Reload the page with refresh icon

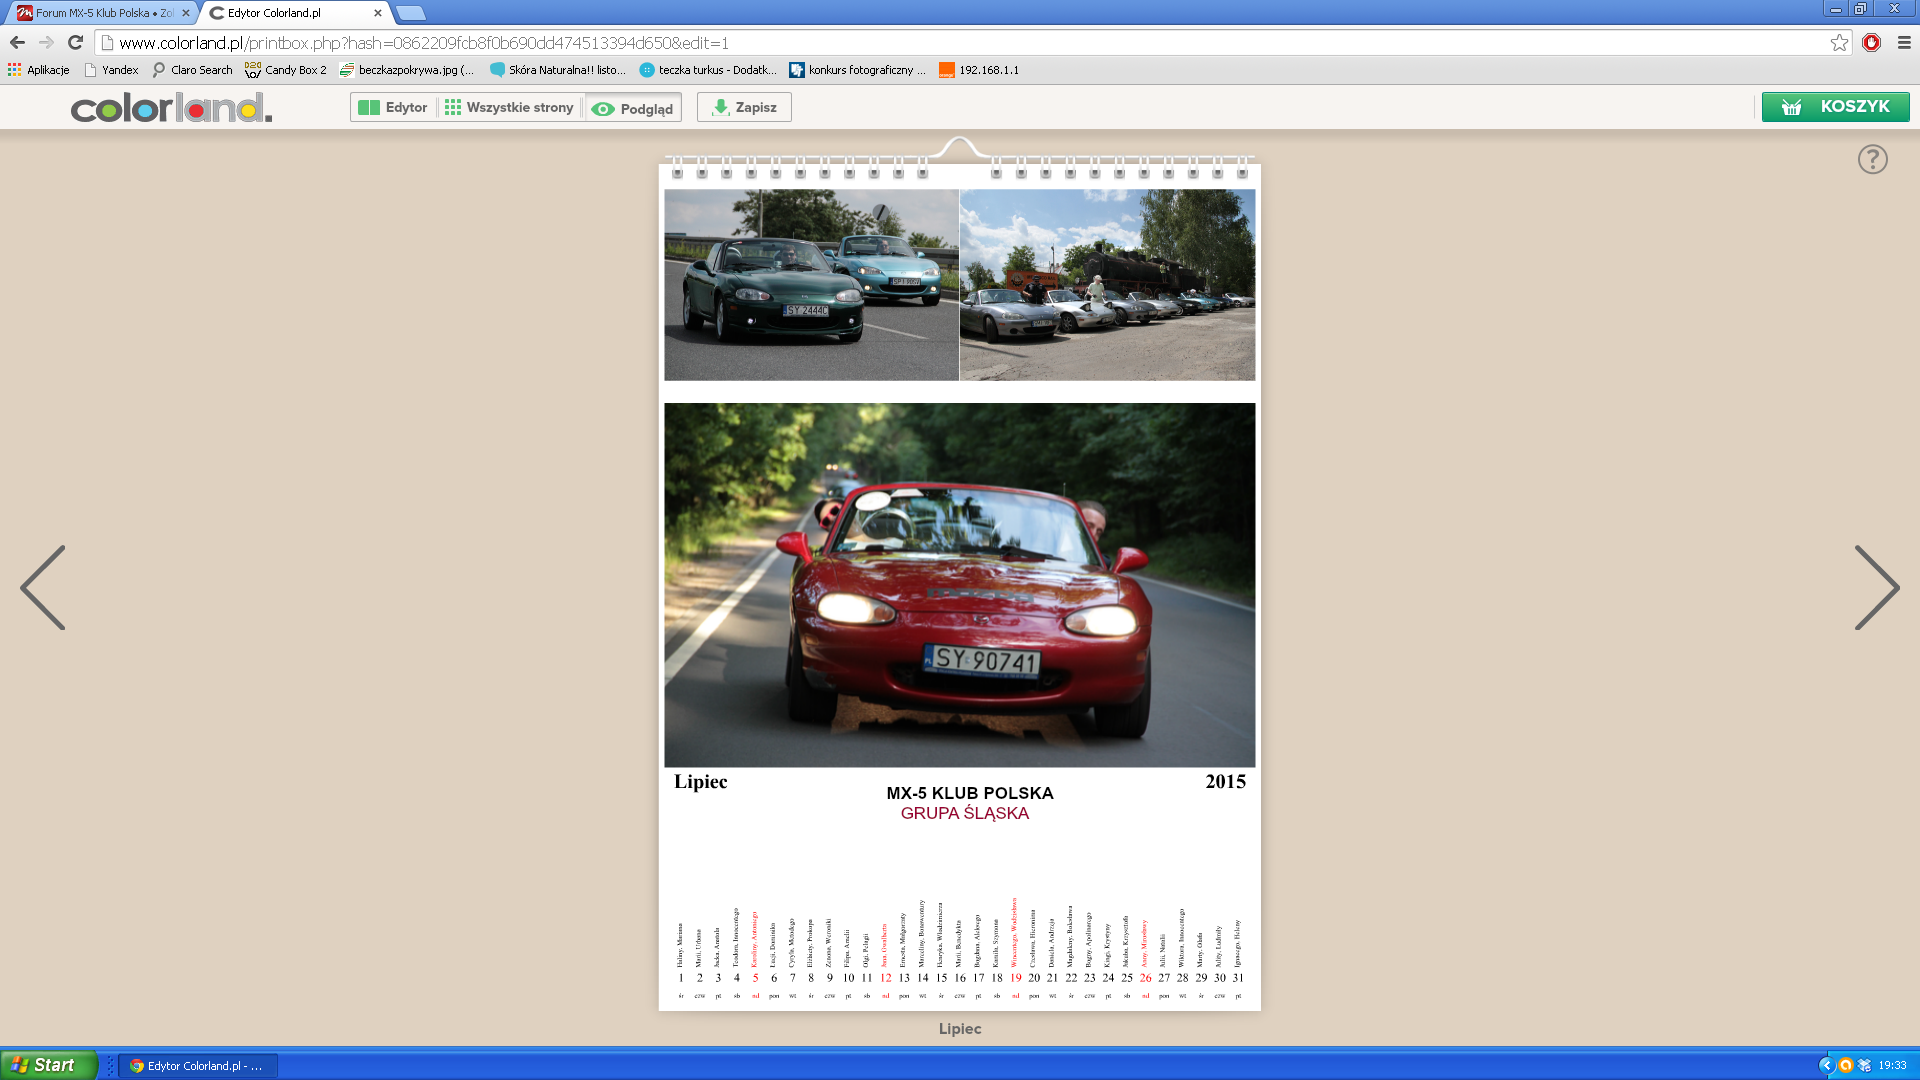[x=75, y=43]
